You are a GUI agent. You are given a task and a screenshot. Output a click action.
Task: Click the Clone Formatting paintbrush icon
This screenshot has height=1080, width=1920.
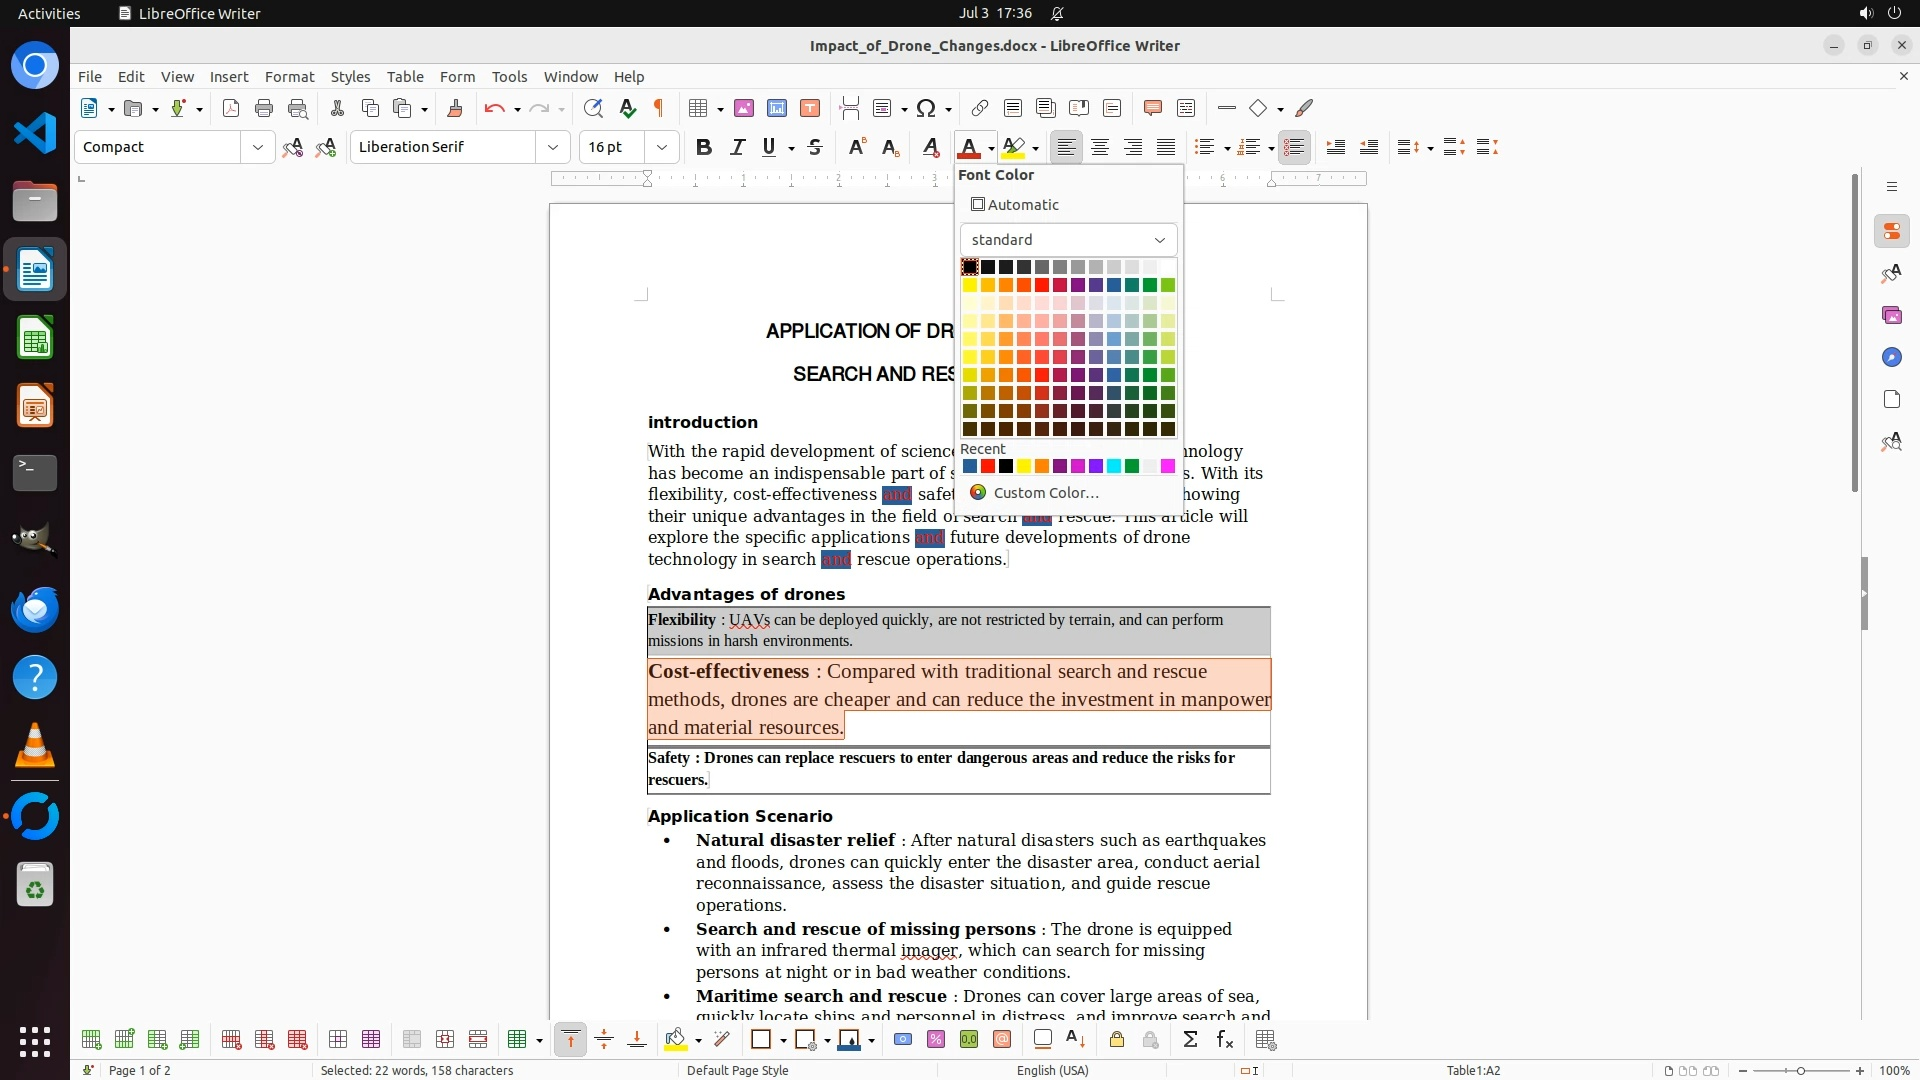(454, 108)
